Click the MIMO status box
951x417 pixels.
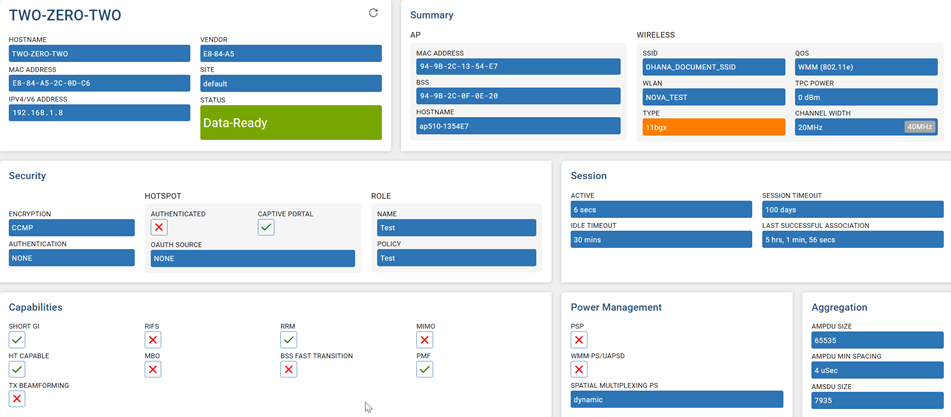coord(425,340)
